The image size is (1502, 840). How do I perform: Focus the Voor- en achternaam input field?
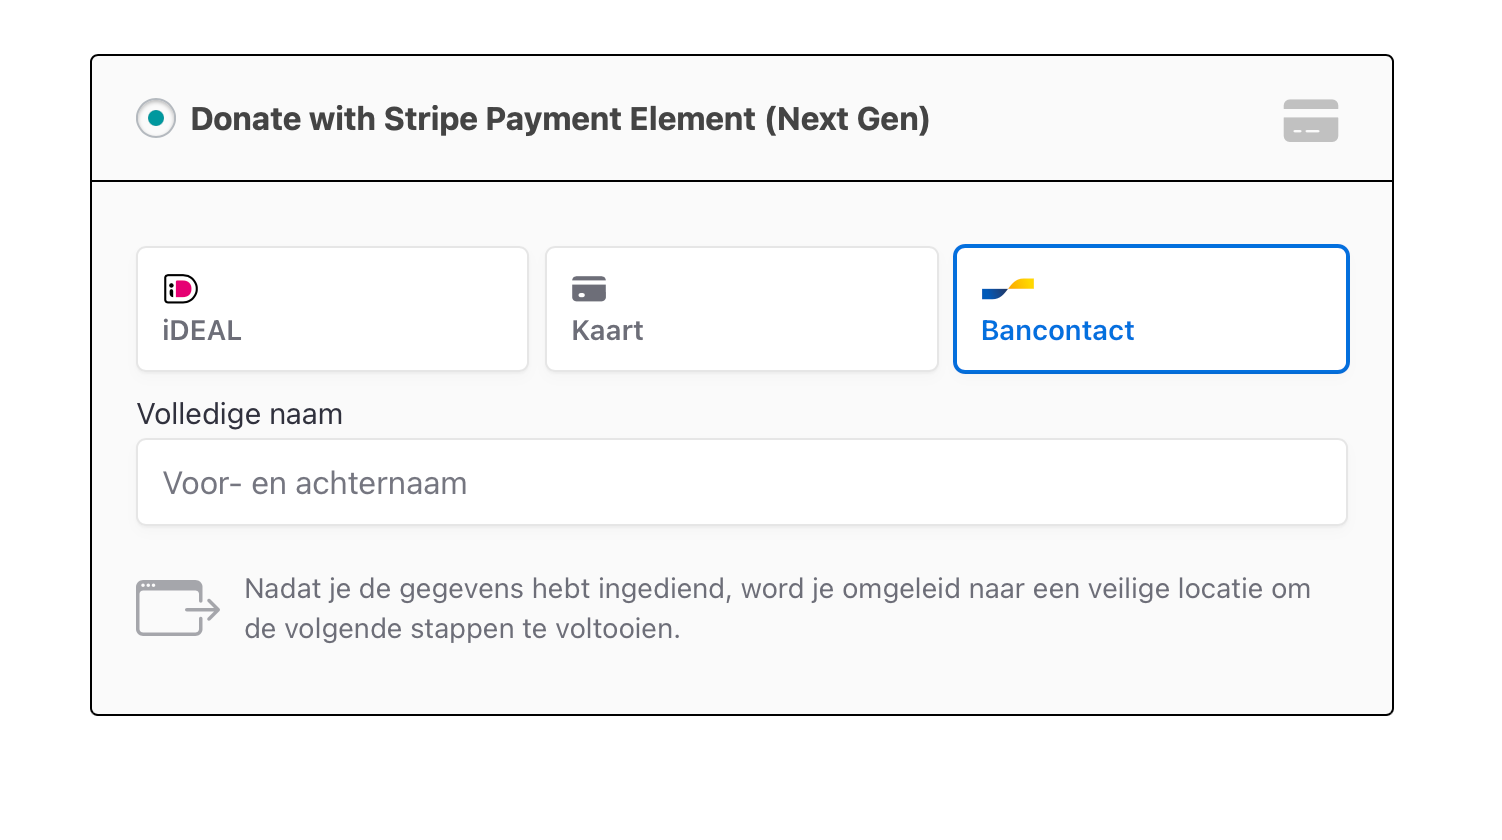click(742, 482)
